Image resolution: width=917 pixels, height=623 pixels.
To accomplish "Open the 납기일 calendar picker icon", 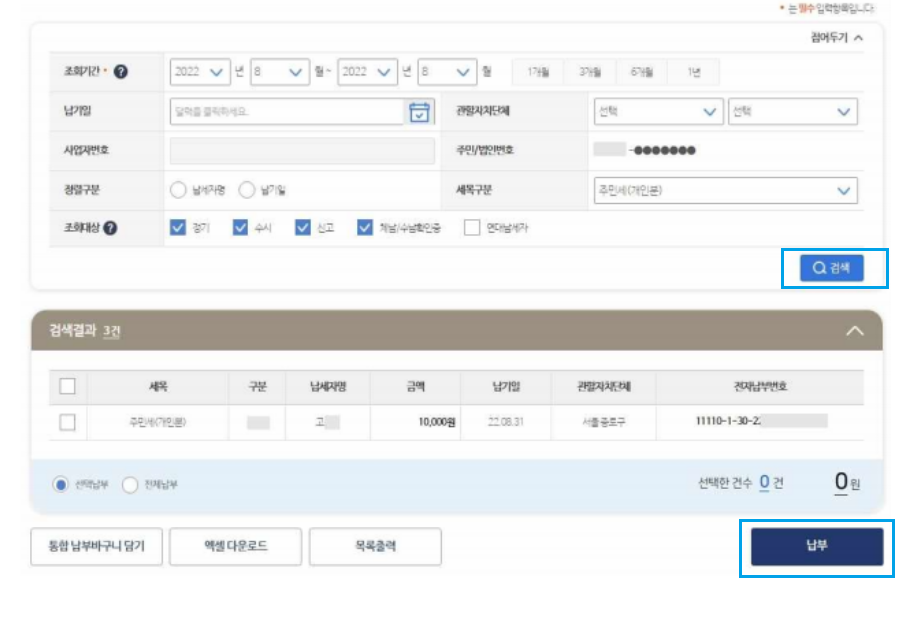I will coord(419,112).
